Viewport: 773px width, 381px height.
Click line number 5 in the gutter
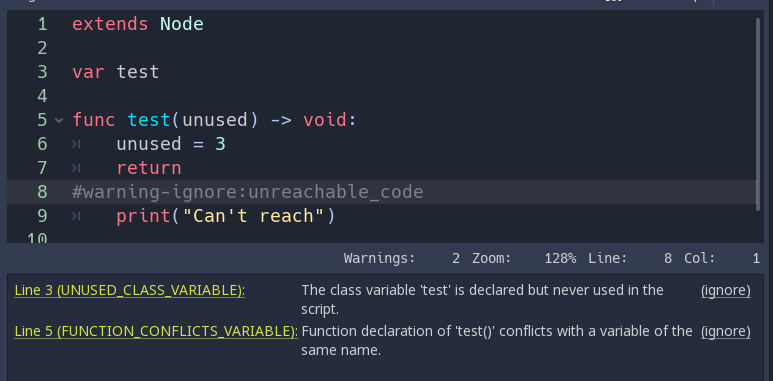point(42,120)
